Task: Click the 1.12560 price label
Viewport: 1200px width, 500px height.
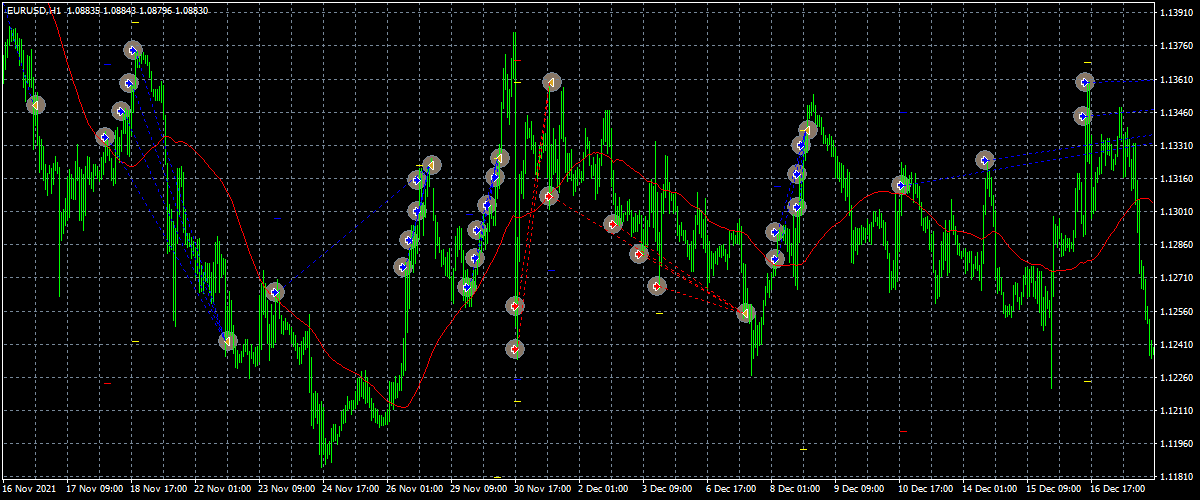Action: (x=1177, y=311)
